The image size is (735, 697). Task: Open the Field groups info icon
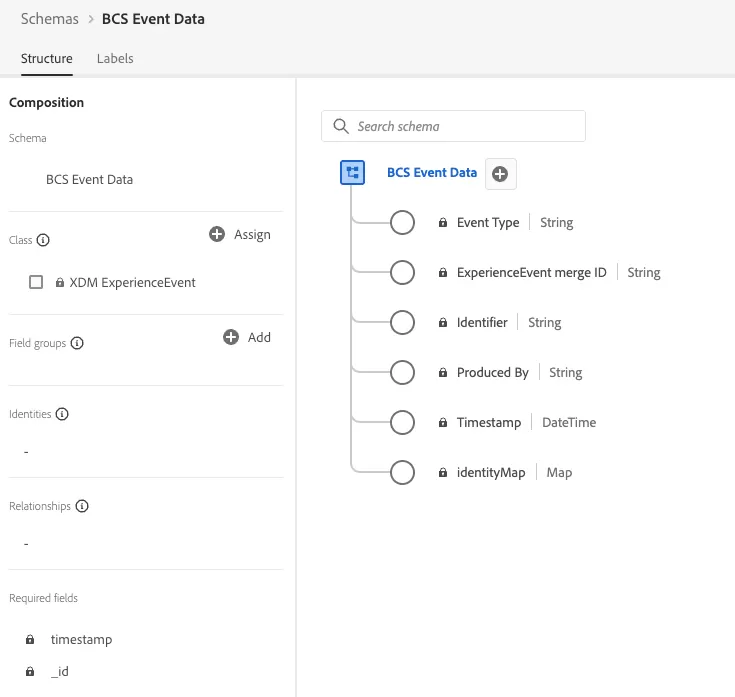[77, 343]
